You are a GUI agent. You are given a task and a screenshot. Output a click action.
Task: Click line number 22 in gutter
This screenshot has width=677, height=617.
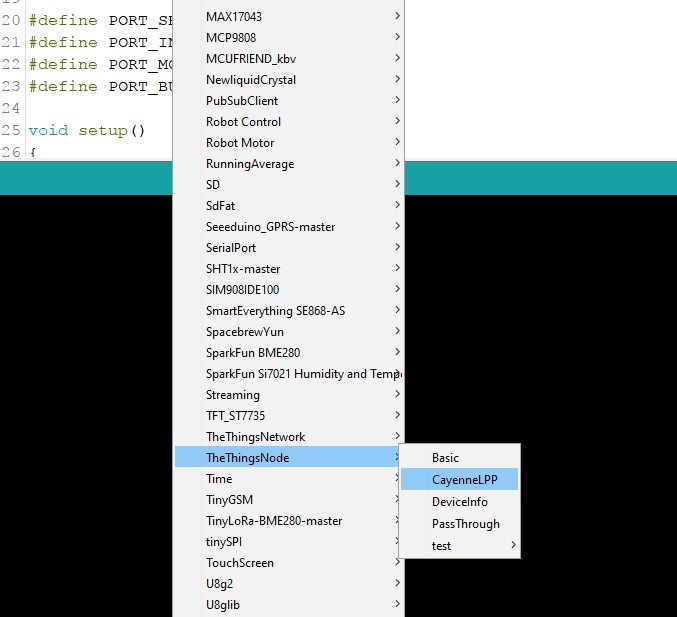click(11, 64)
